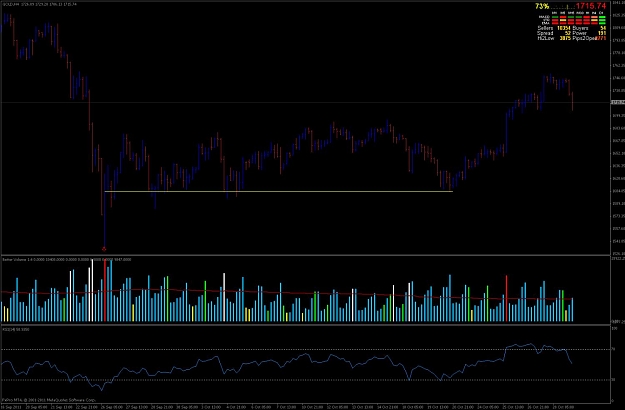Screen dimensions: 625x410
Task: Click the red volume bar below the lowest candle
Action: 105,291
